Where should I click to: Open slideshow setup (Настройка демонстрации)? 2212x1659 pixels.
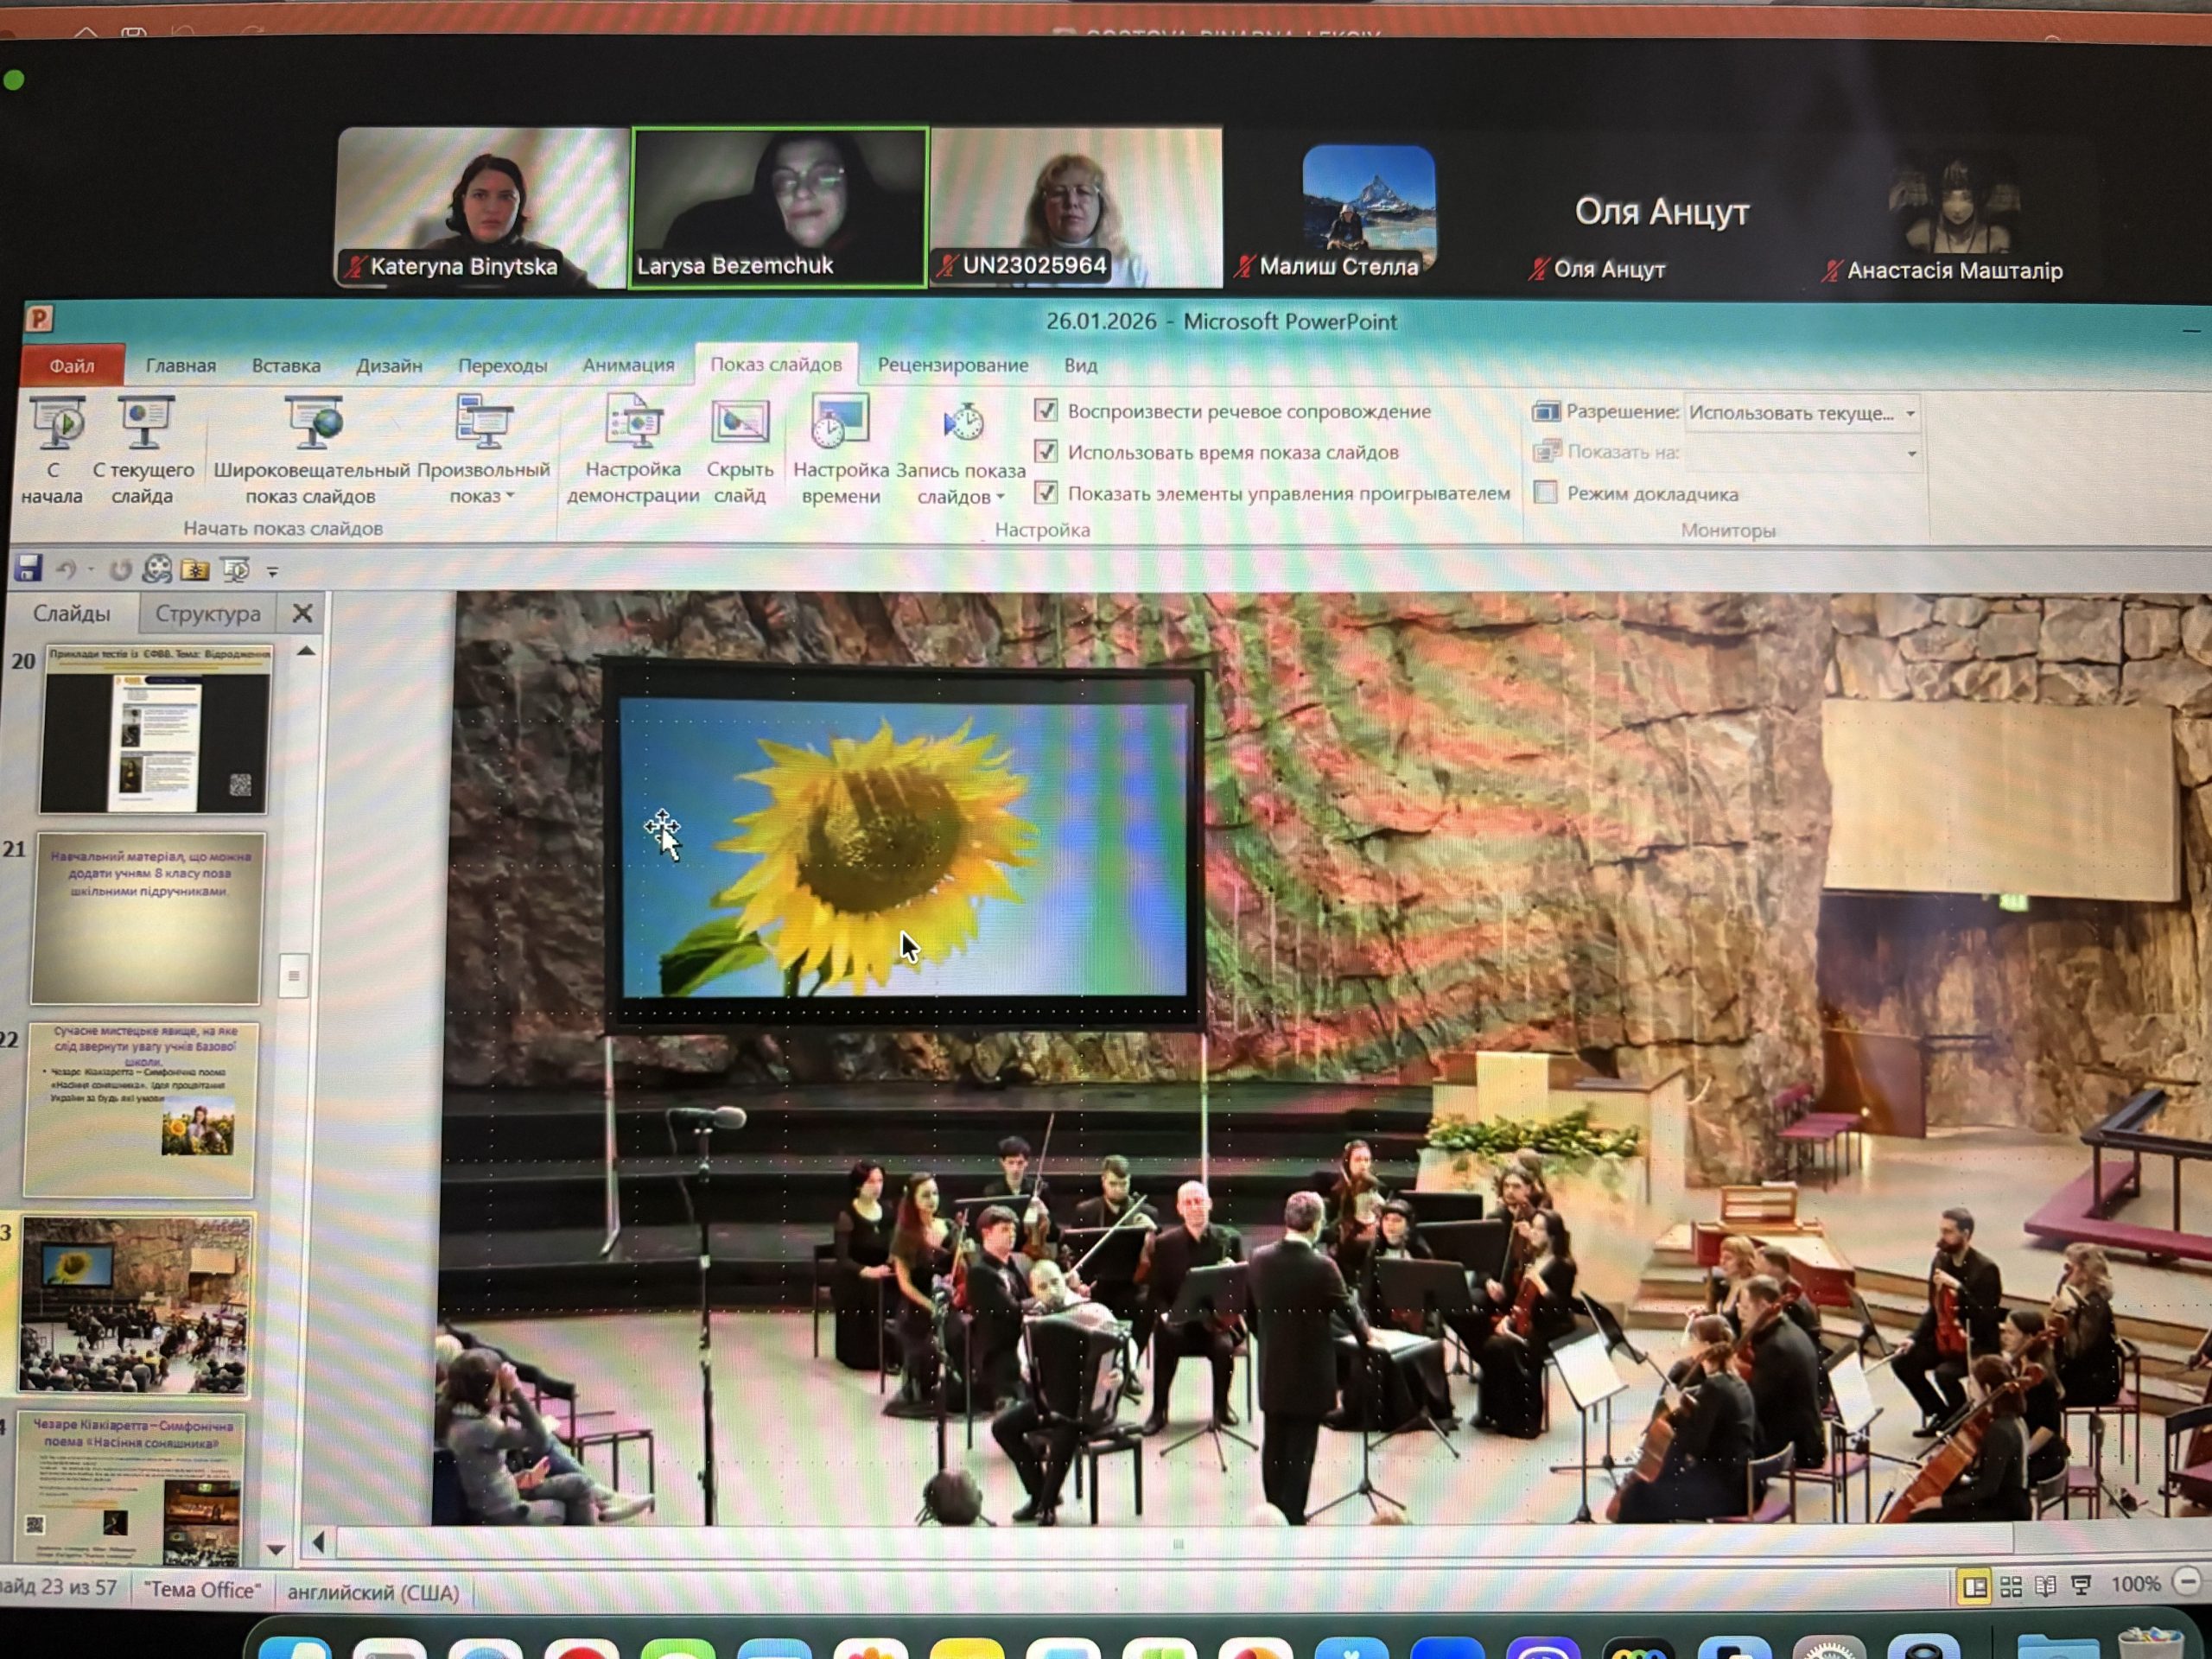tap(633, 423)
